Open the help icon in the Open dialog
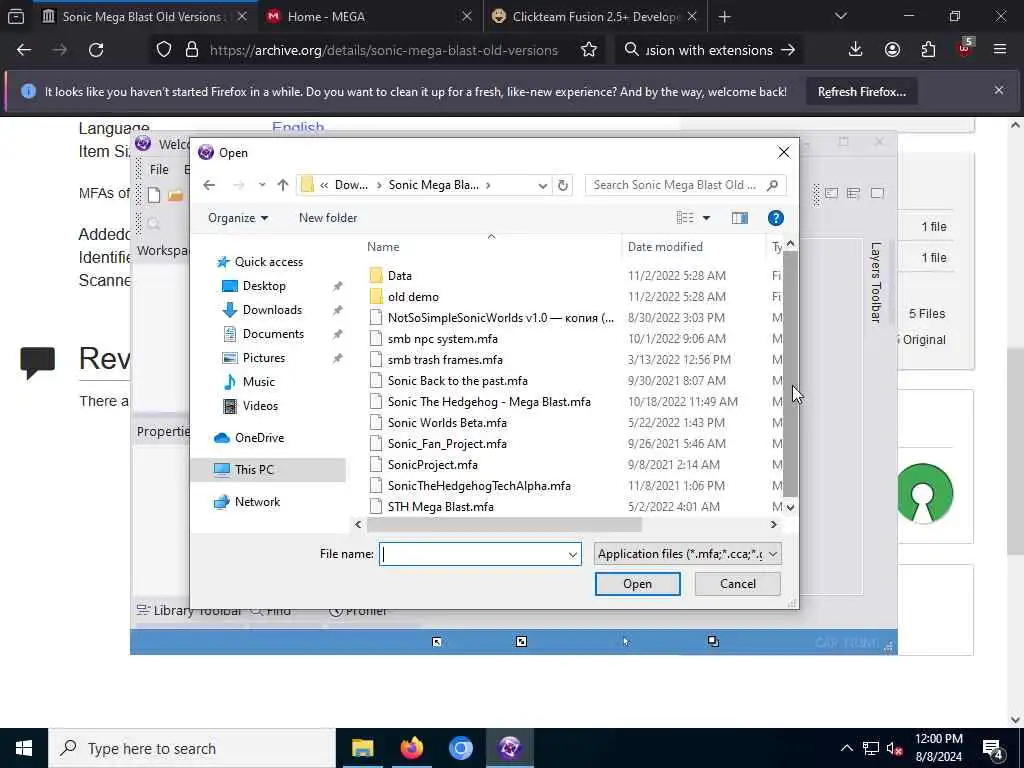This screenshot has height=768, width=1024. 775,218
